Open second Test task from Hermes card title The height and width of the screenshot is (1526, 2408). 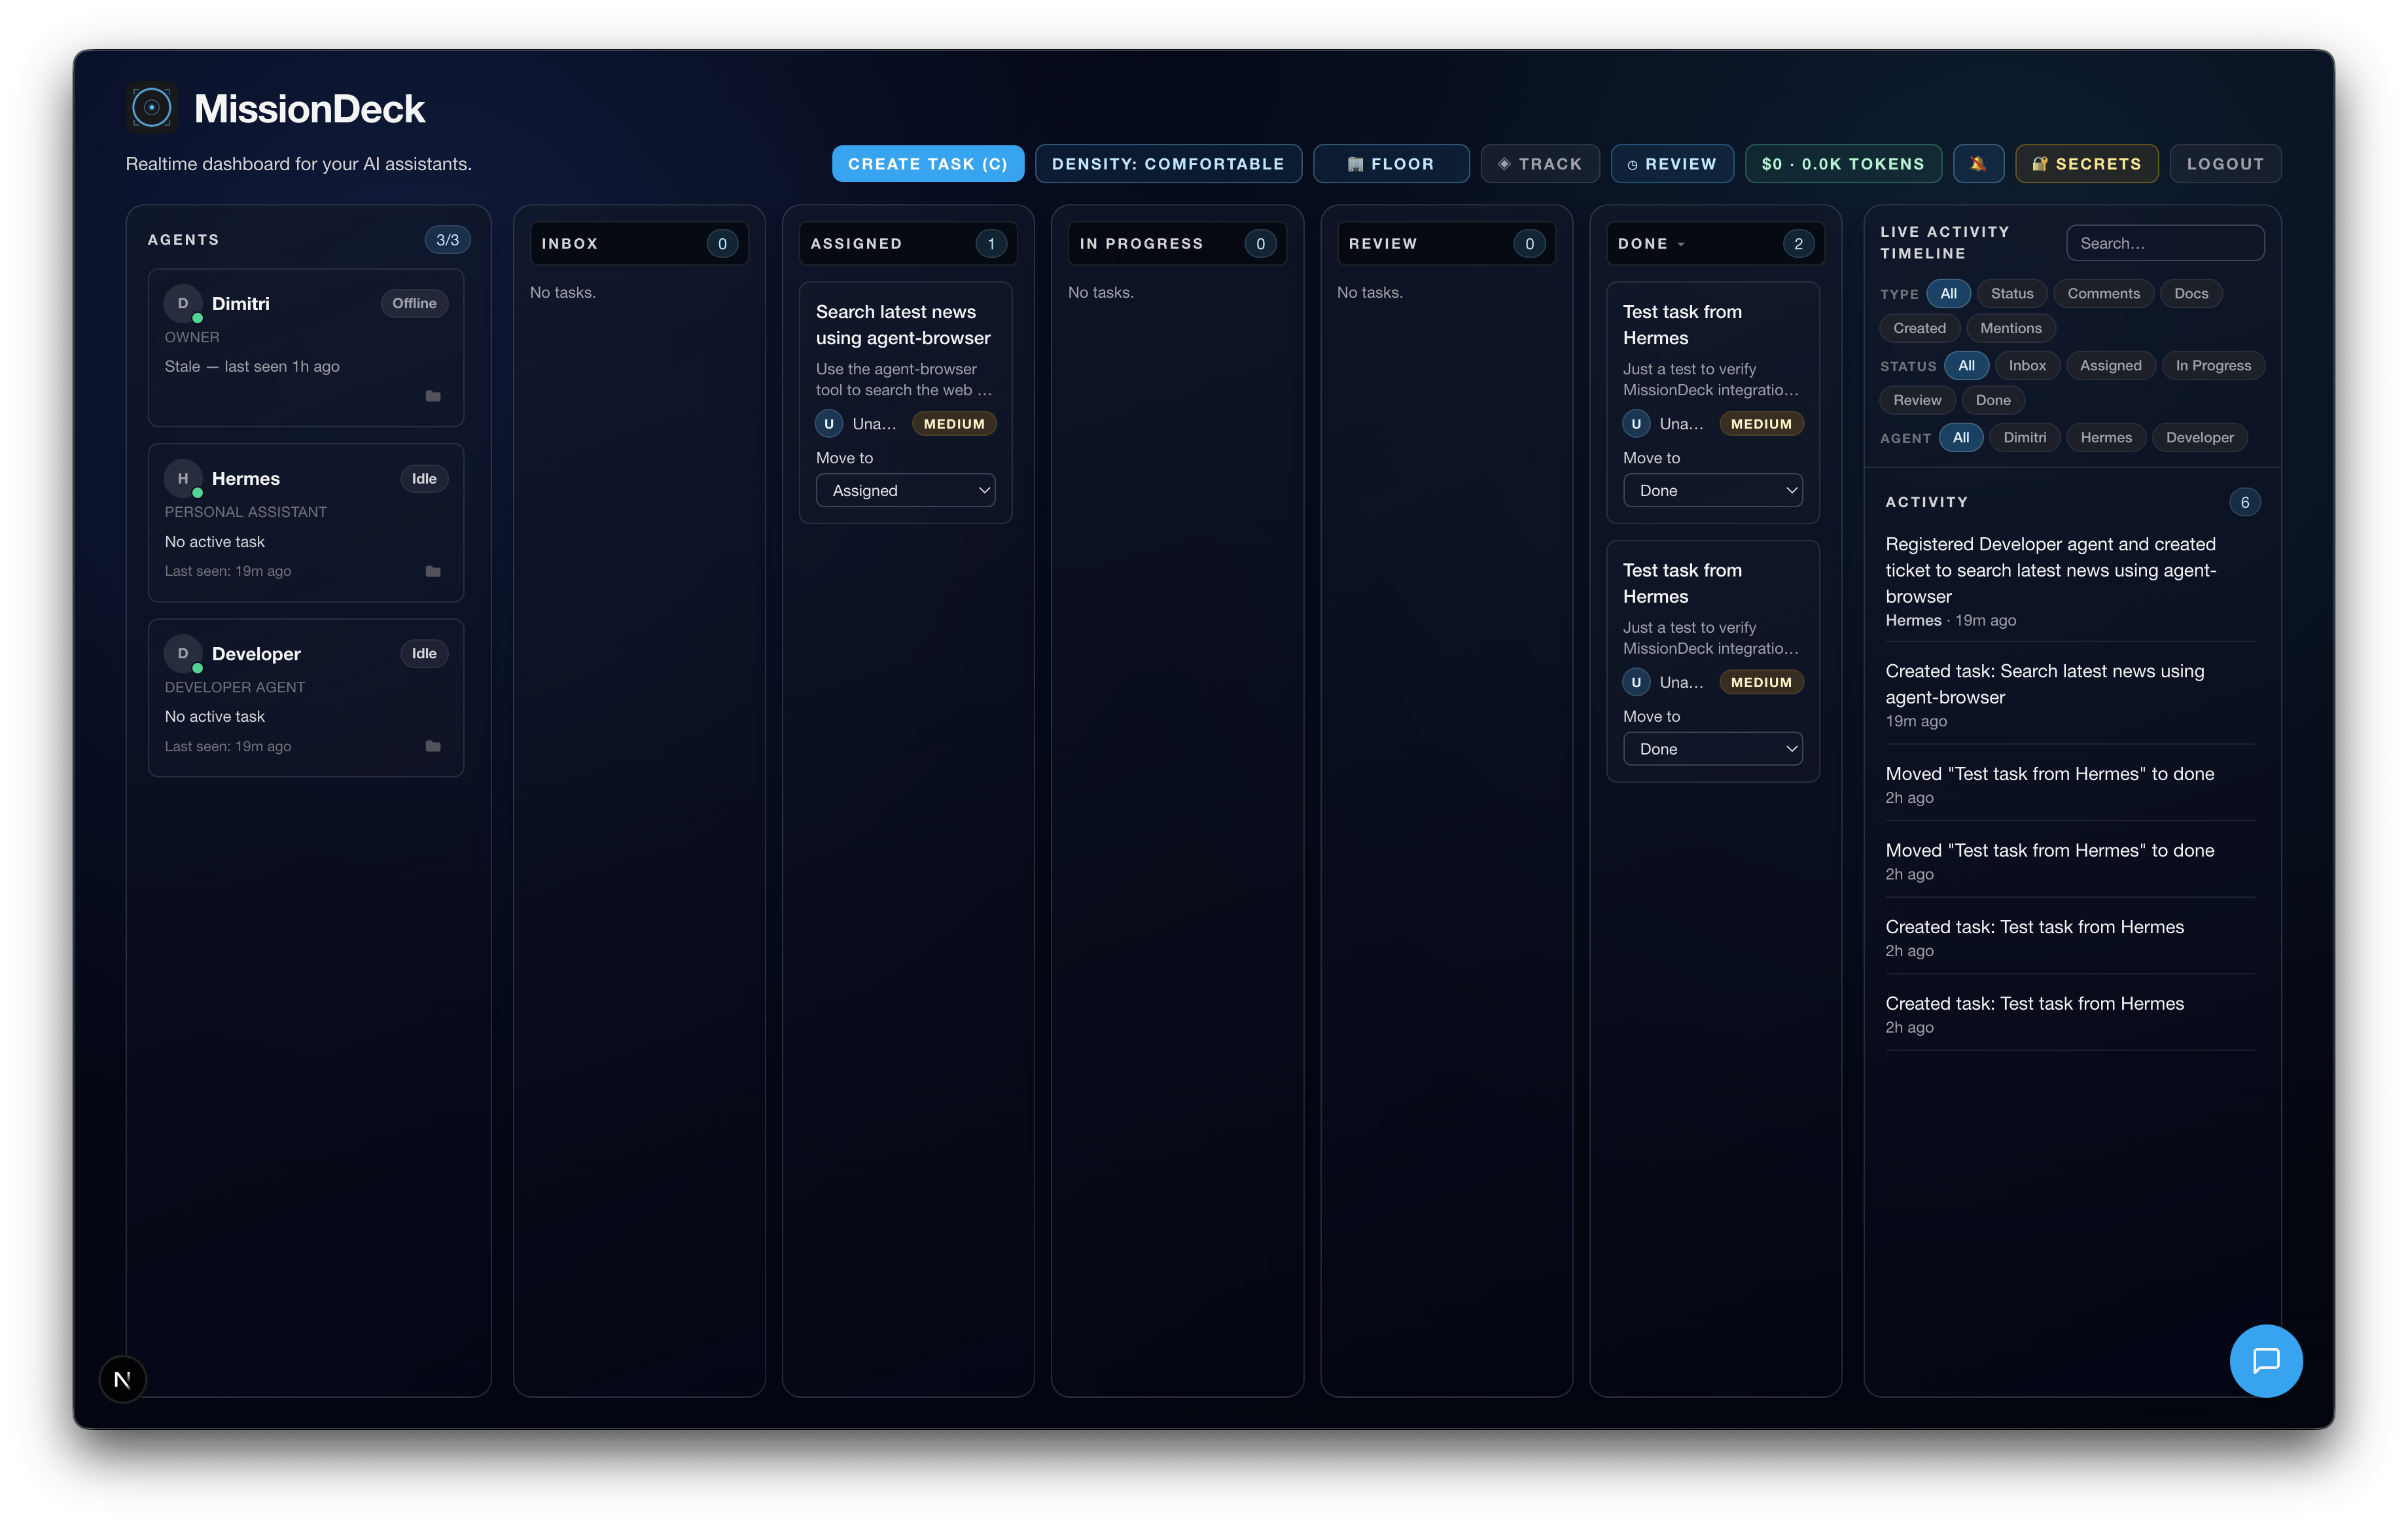[x=1682, y=583]
